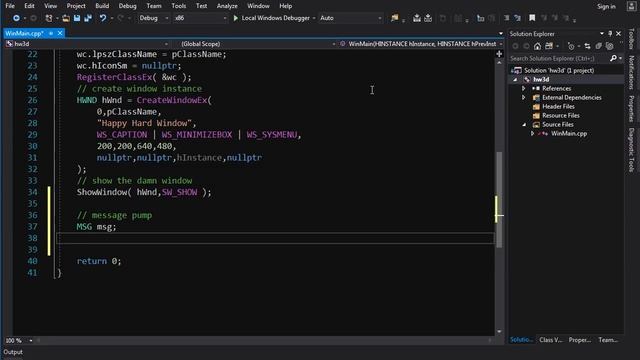Click the split editor icon above scrollbar

tap(499, 54)
